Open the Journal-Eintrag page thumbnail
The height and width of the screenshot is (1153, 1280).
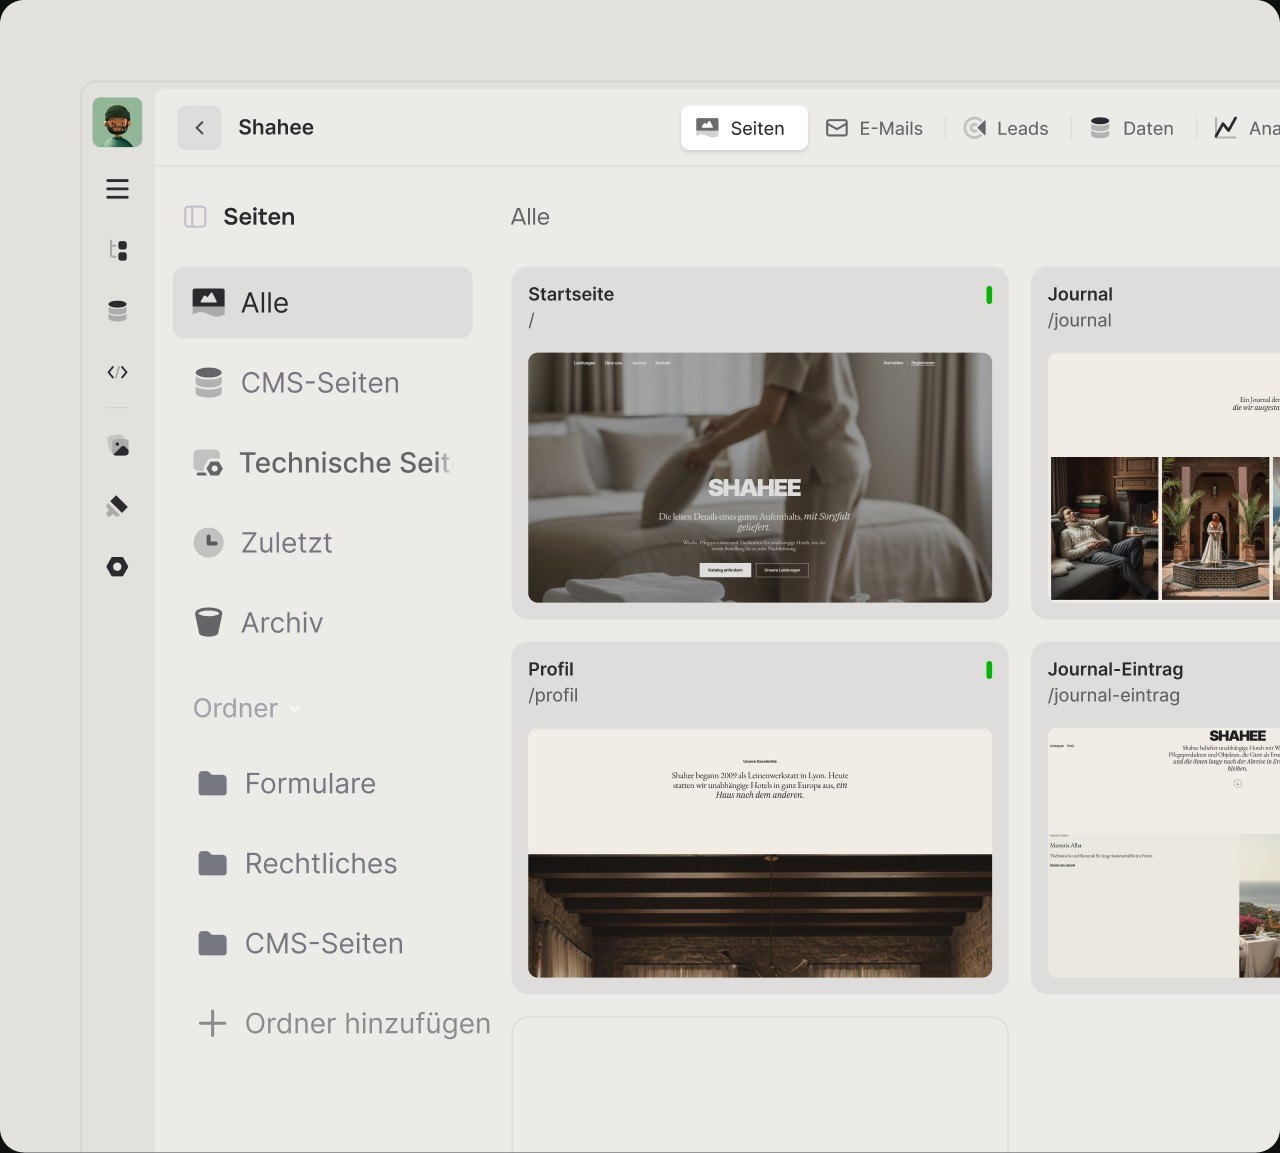pyautogui.click(x=1164, y=853)
